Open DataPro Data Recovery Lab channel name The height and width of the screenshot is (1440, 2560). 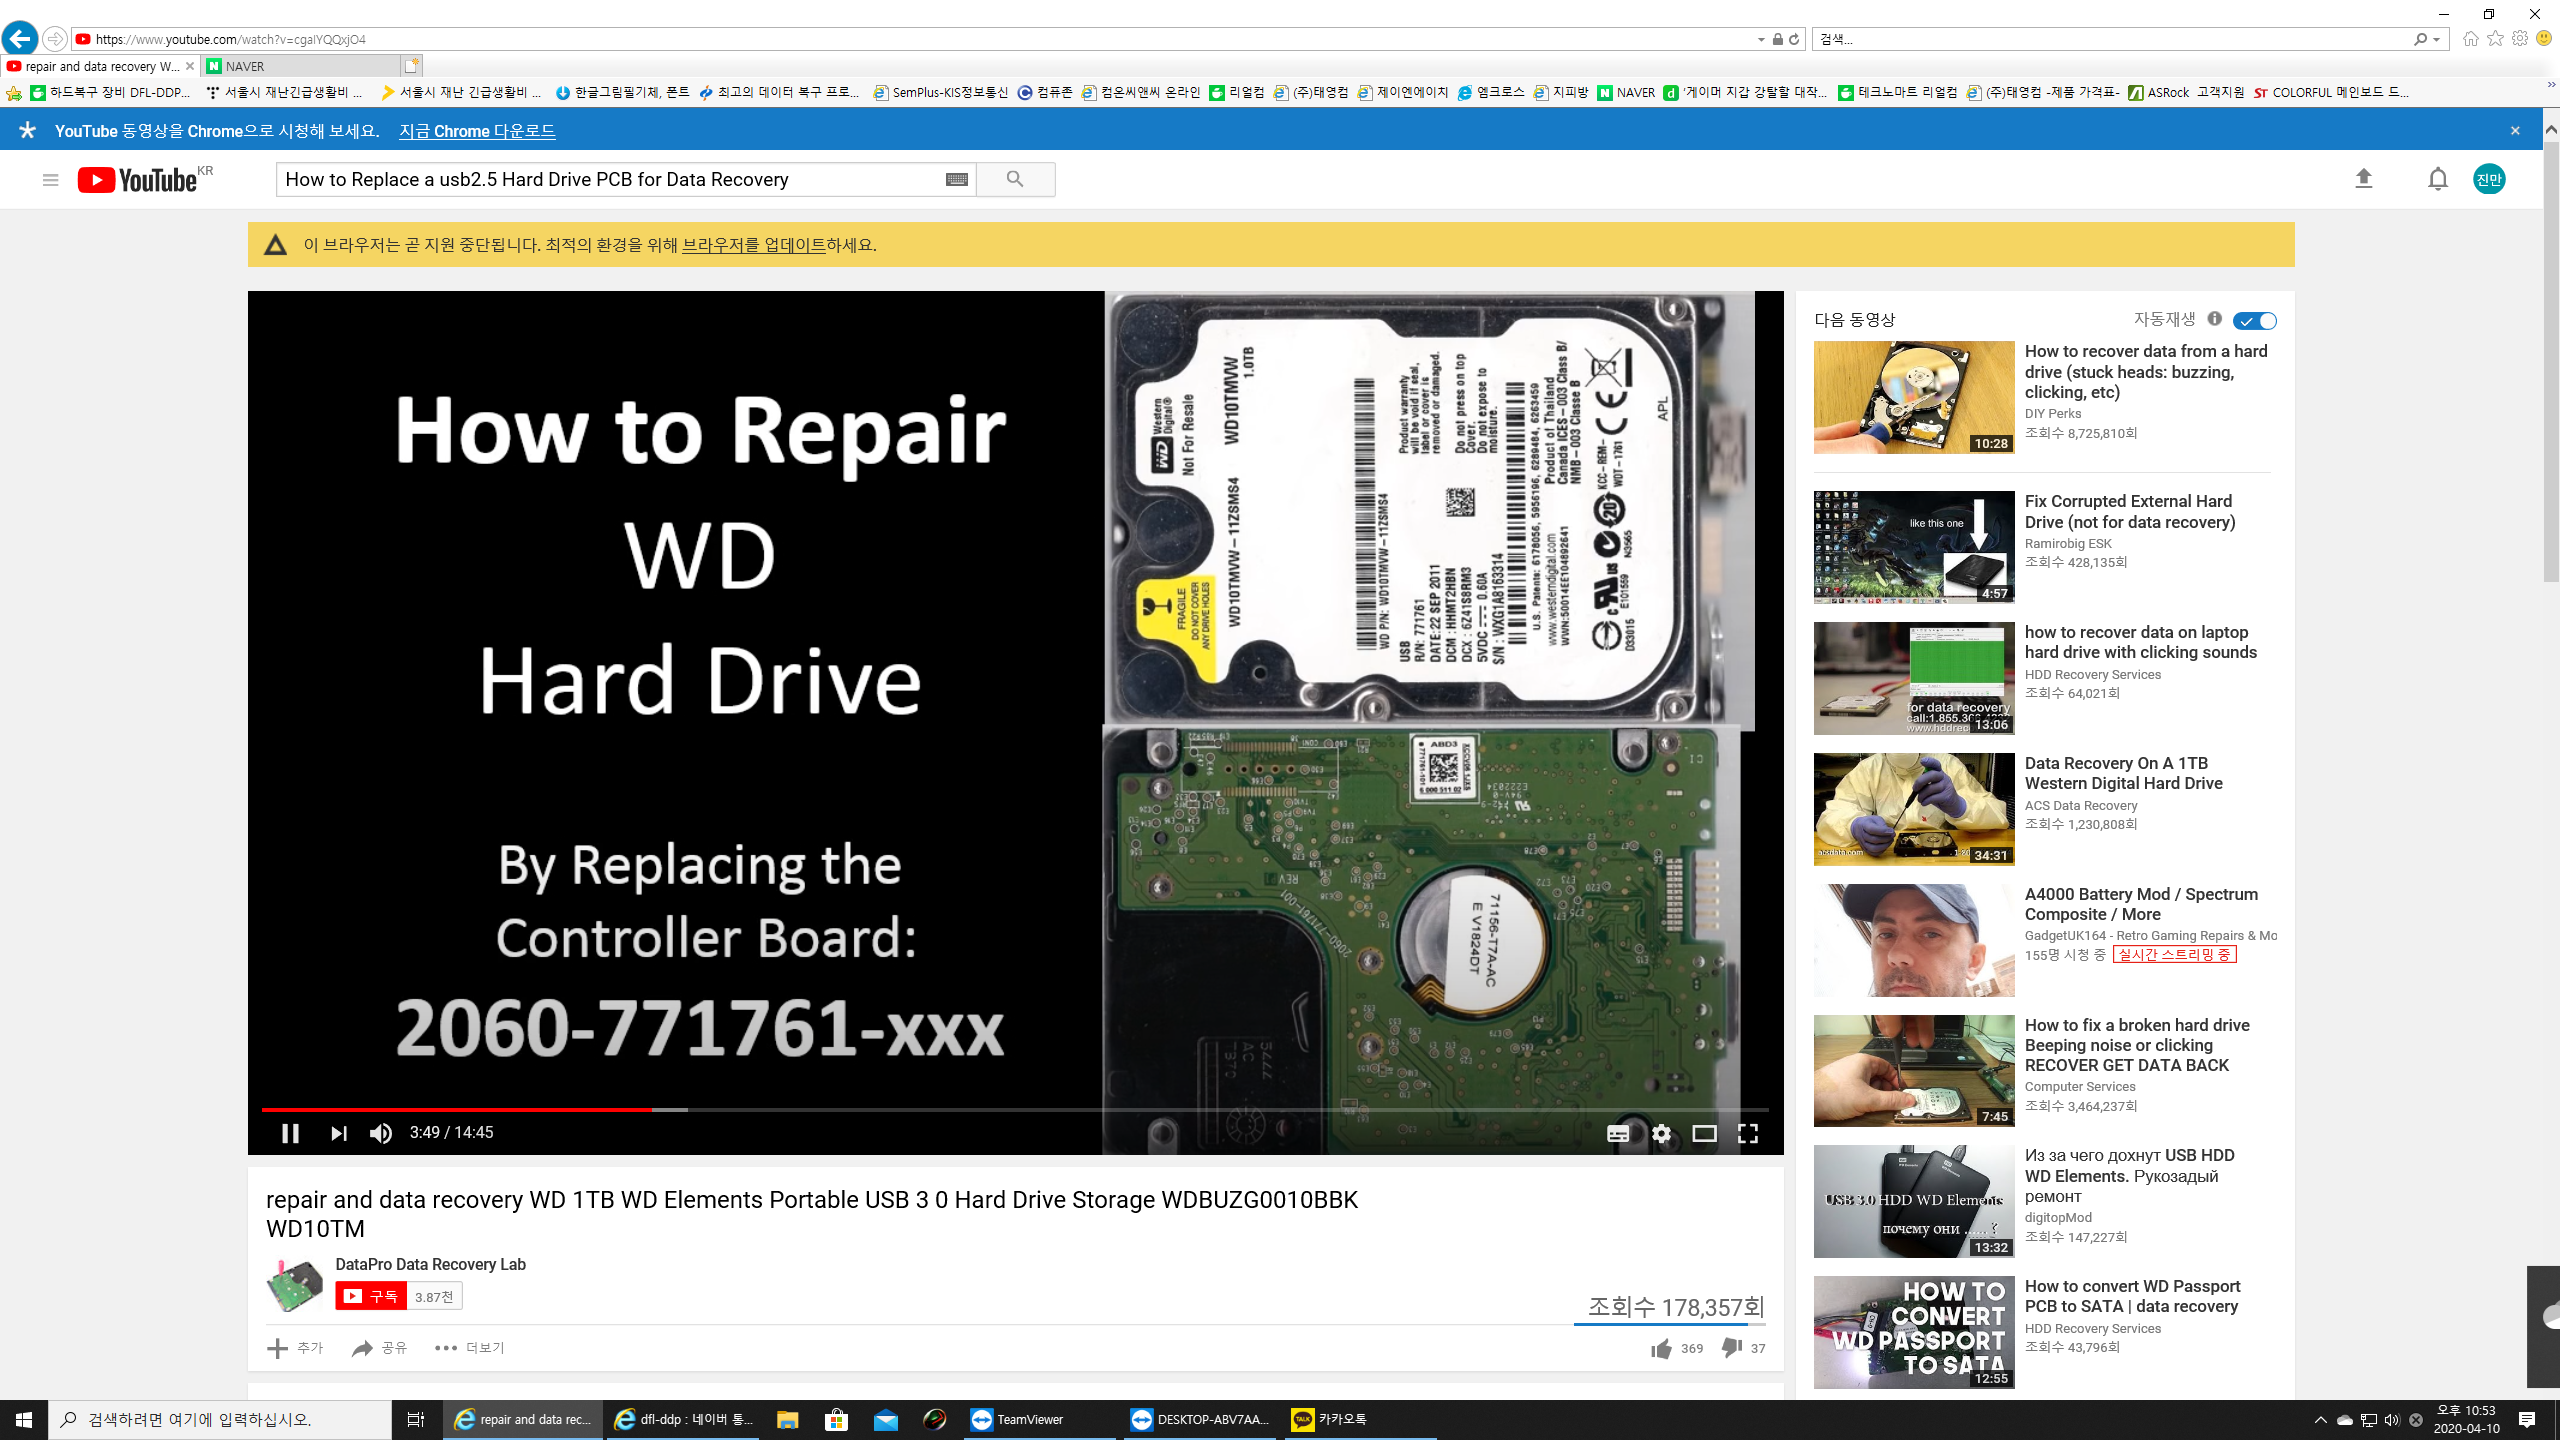tap(430, 1264)
